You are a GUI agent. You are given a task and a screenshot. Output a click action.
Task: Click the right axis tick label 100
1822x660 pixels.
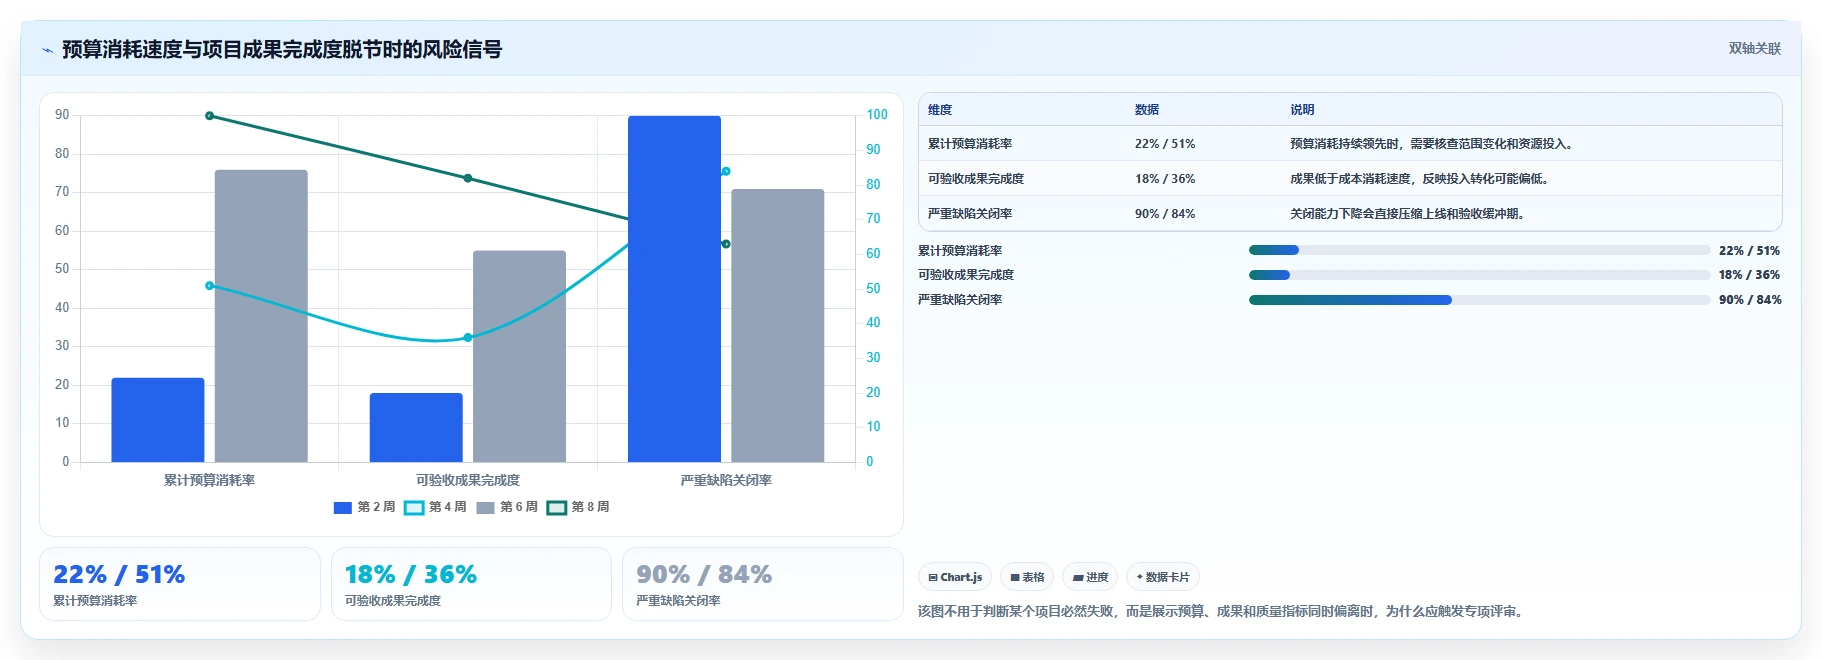(x=877, y=115)
